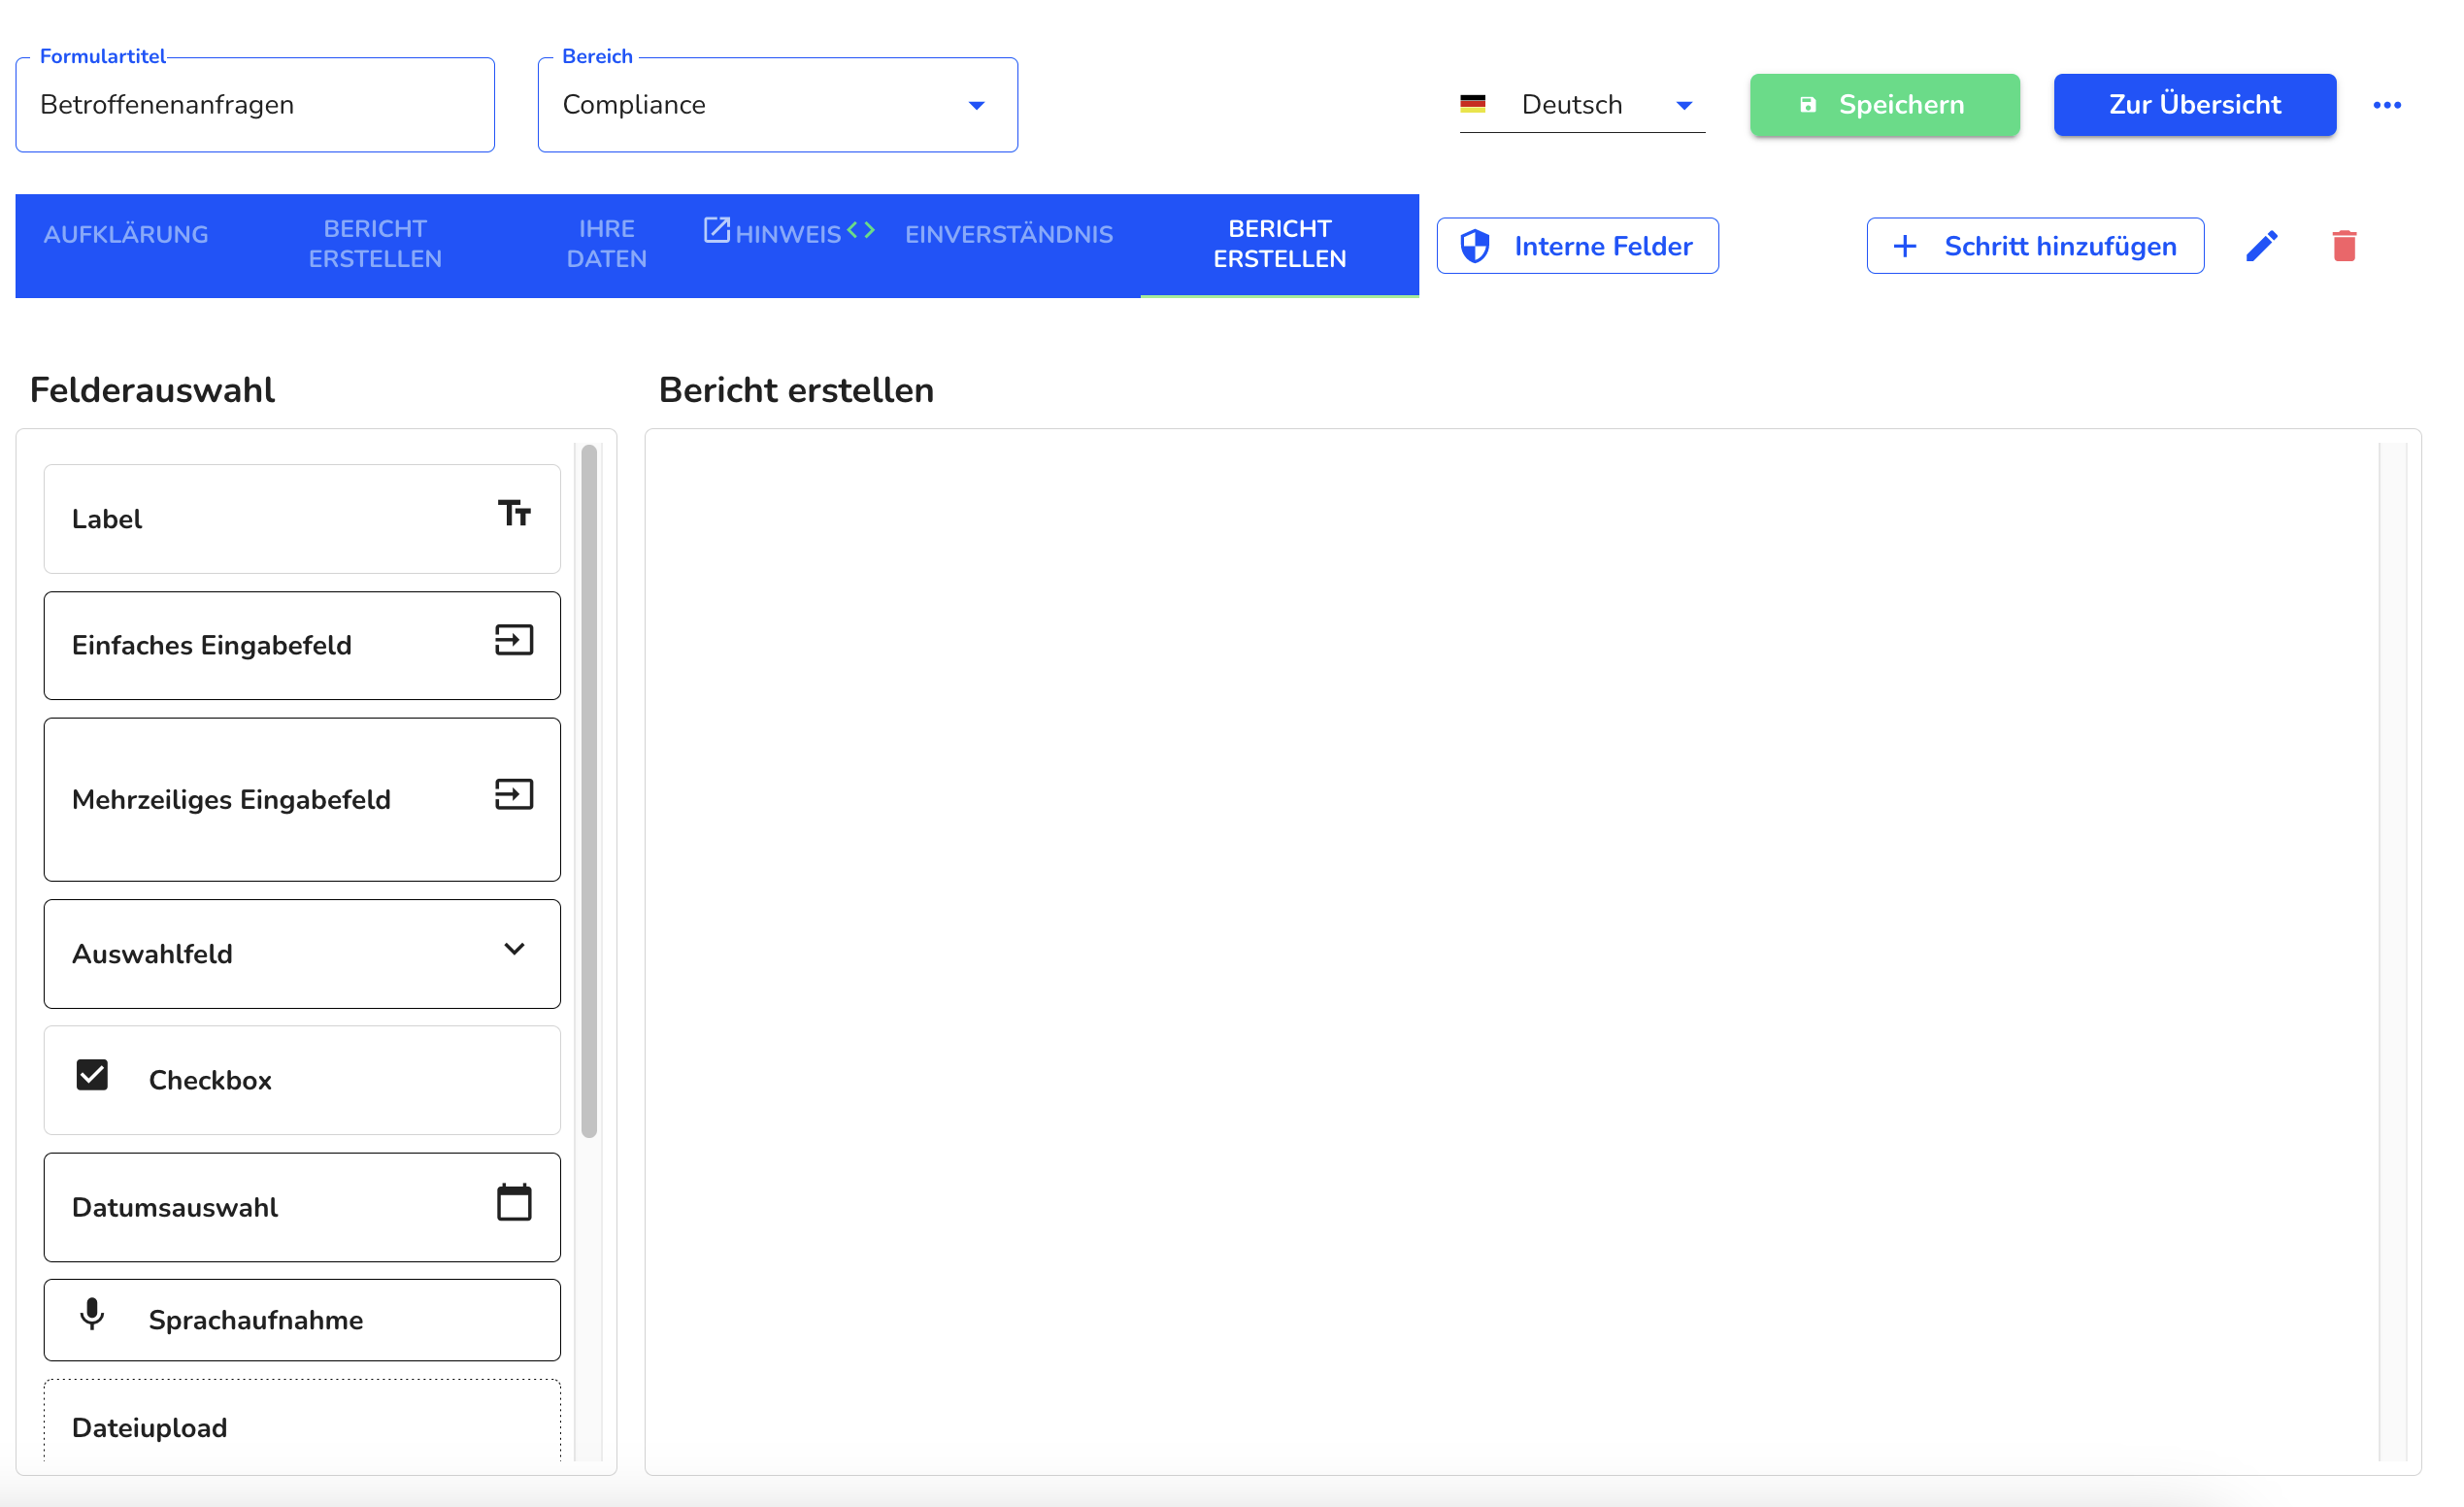Click the microphone icon on Sprachaufnahme
The height and width of the screenshot is (1507, 2464).
(92, 1314)
